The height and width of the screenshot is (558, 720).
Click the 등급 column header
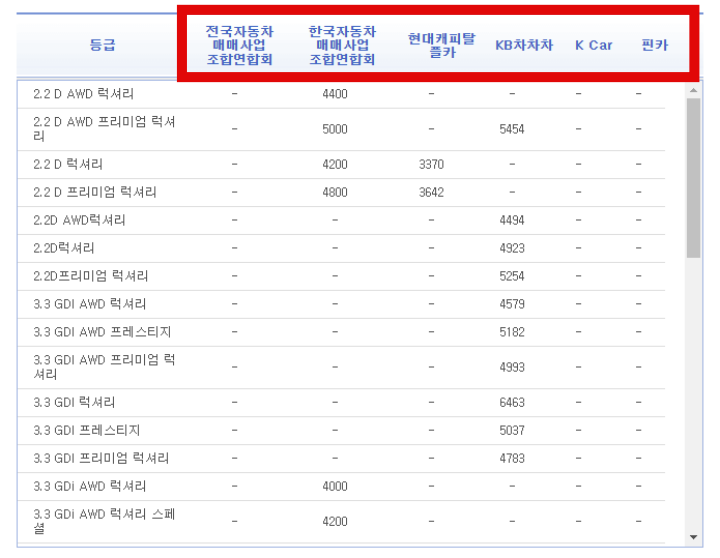[x=102, y=45]
